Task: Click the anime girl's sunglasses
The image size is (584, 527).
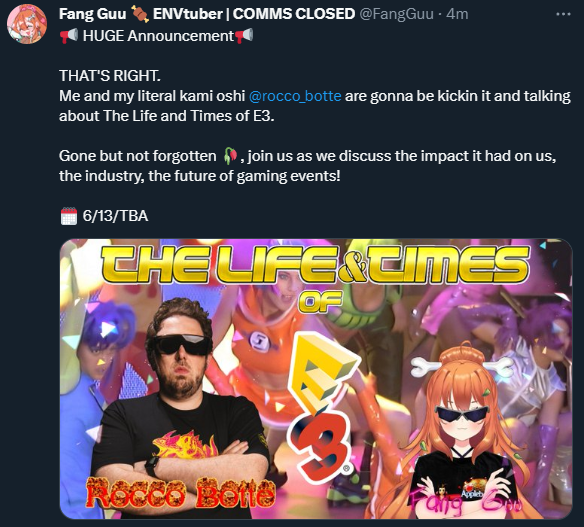Action: [462, 415]
